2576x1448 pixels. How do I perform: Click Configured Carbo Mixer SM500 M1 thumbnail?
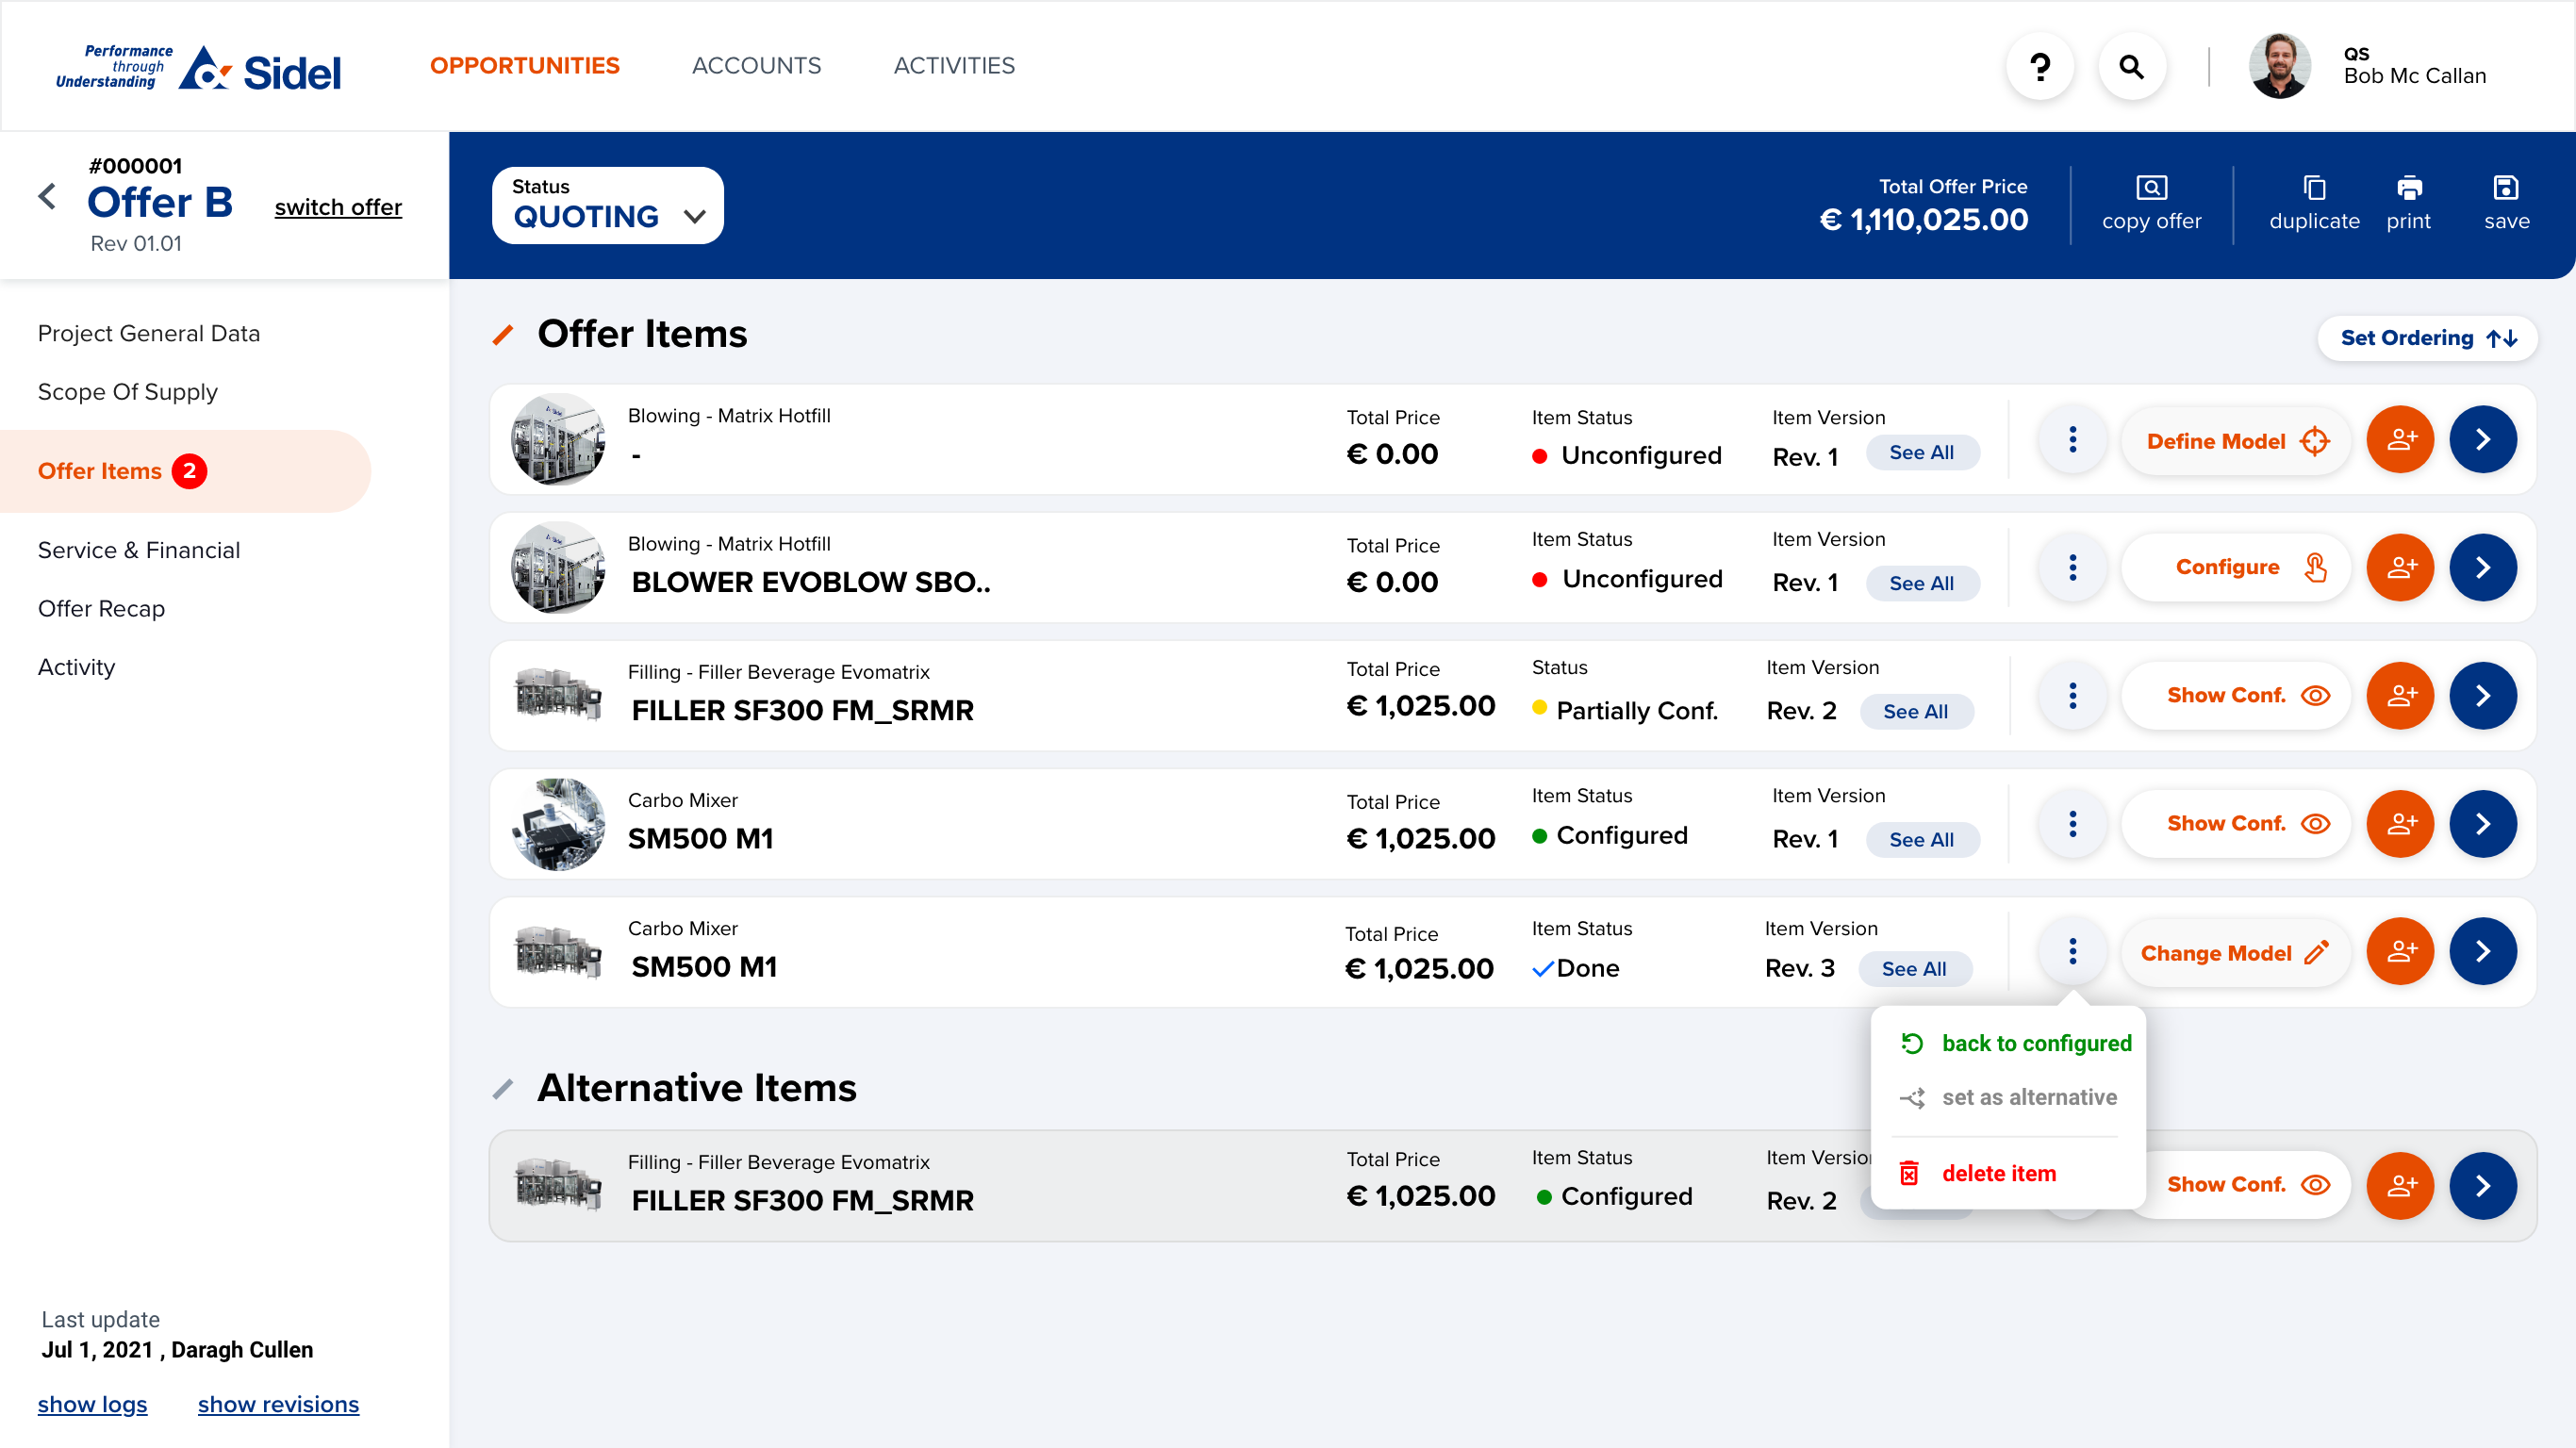[x=558, y=823]
